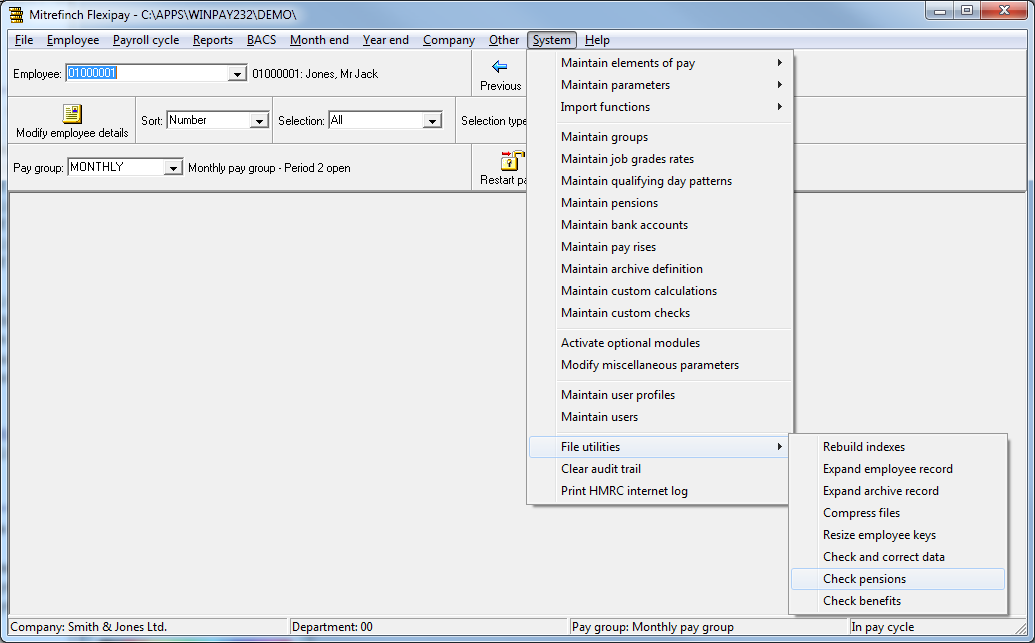The image size is (1035, 643).
Task: Choose Maintain bank accounts
Action: tap(660, 225)
